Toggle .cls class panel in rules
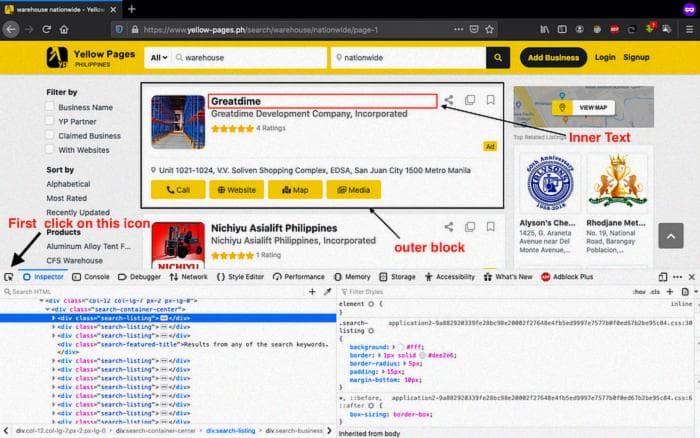 (654, 292)
